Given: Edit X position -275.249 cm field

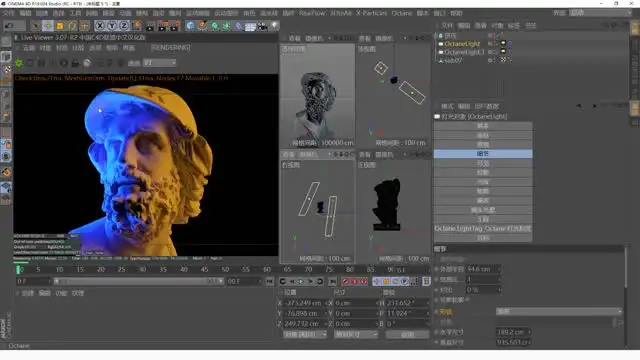Looking at the screenshot, I should click(x=304, y=303).
